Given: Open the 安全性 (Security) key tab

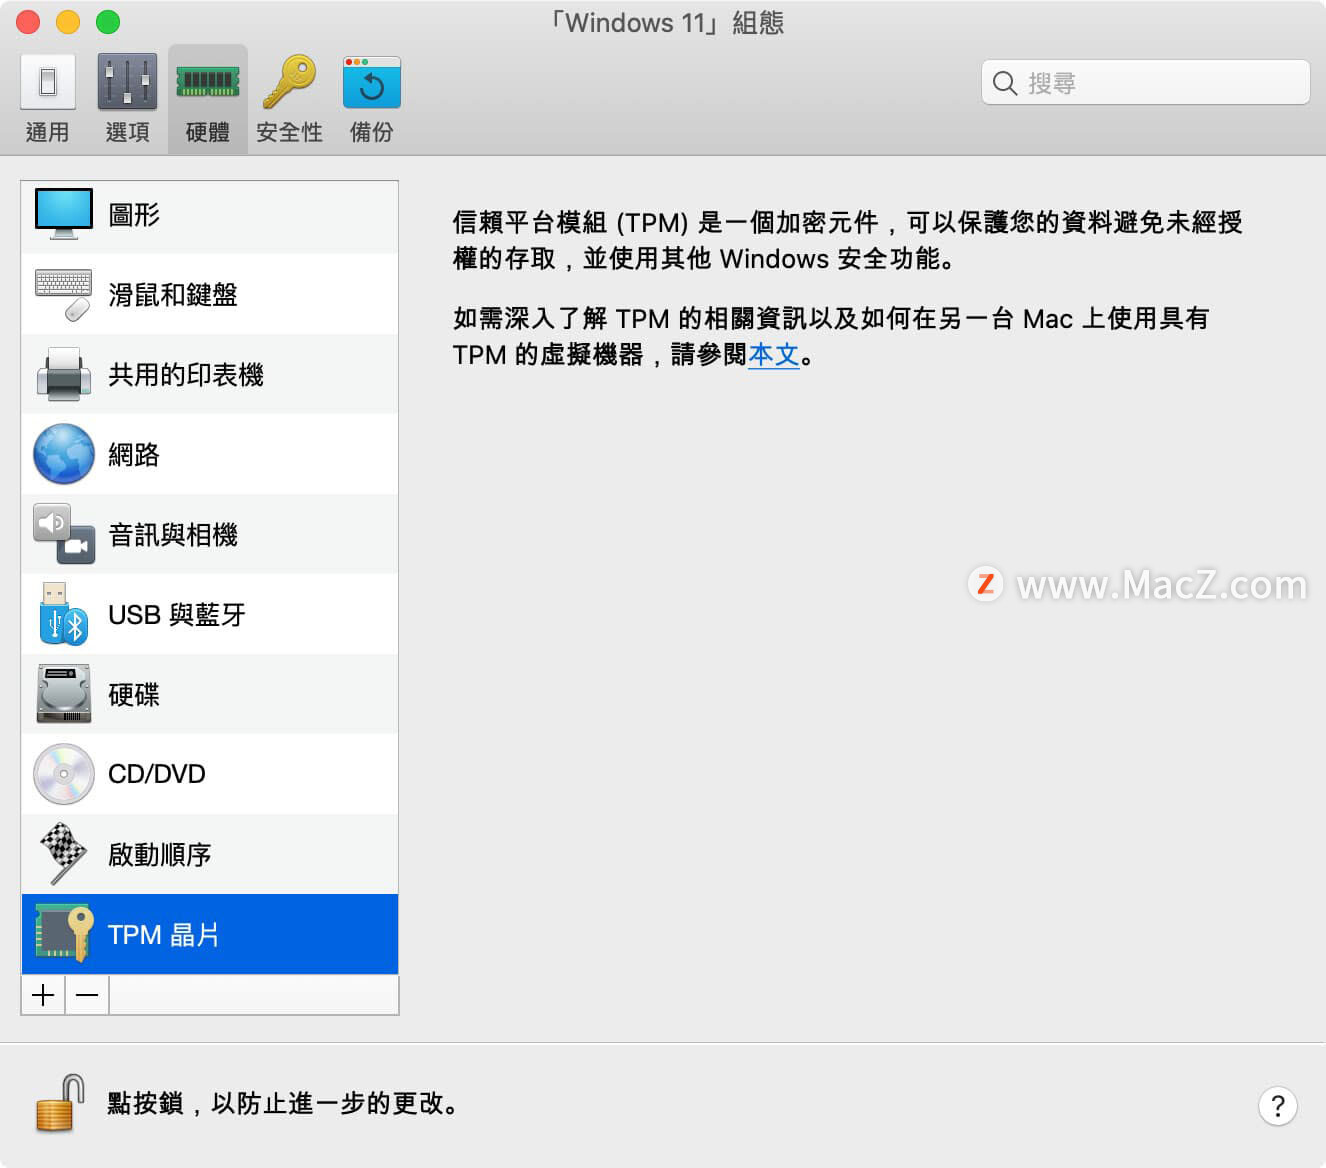Looking at the screenshot, I should [x=289, y=99].
